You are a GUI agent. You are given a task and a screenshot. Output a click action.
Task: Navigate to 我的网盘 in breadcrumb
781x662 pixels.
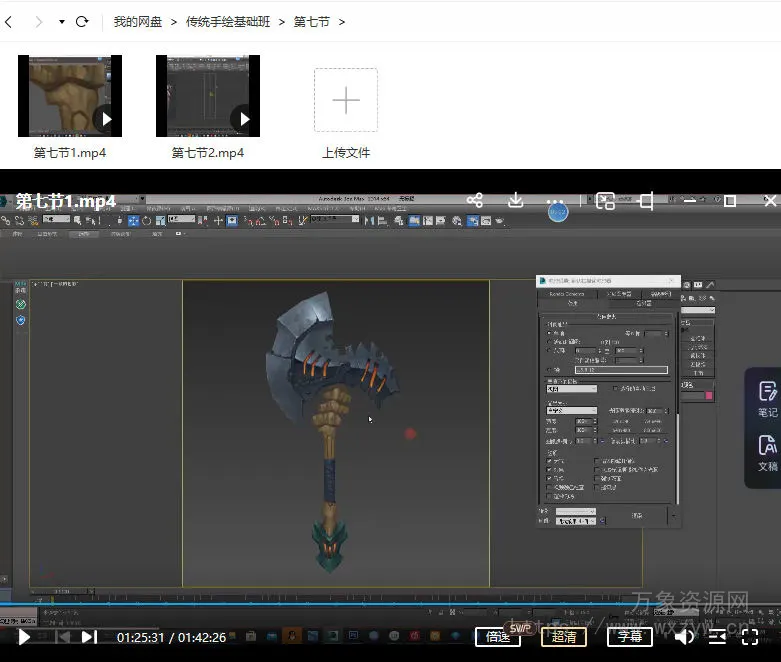pos(138,21)
